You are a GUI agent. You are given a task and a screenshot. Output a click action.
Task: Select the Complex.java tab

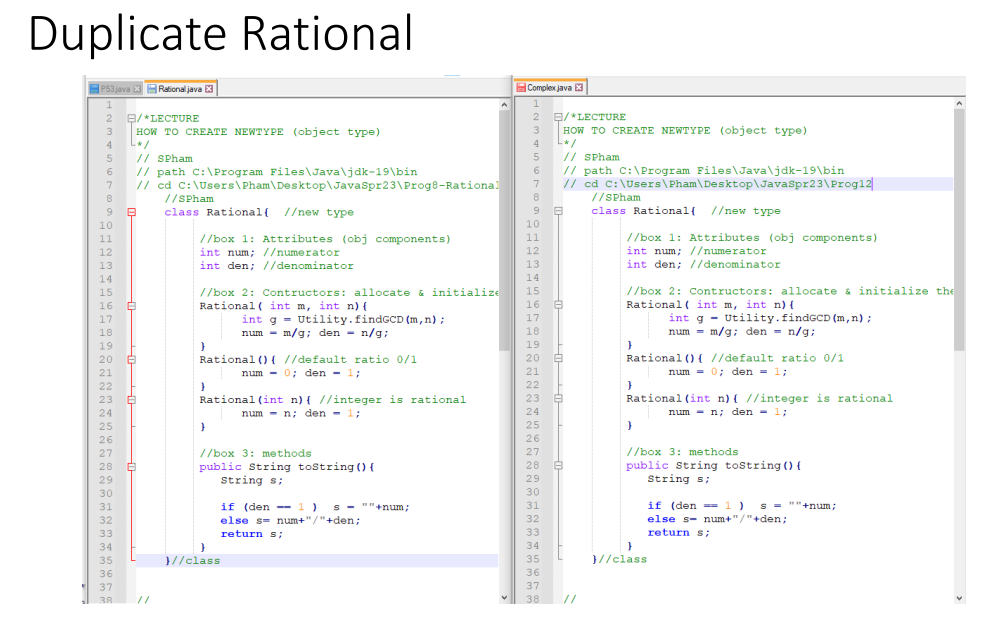pyautogui.click(x=550, y=86)
